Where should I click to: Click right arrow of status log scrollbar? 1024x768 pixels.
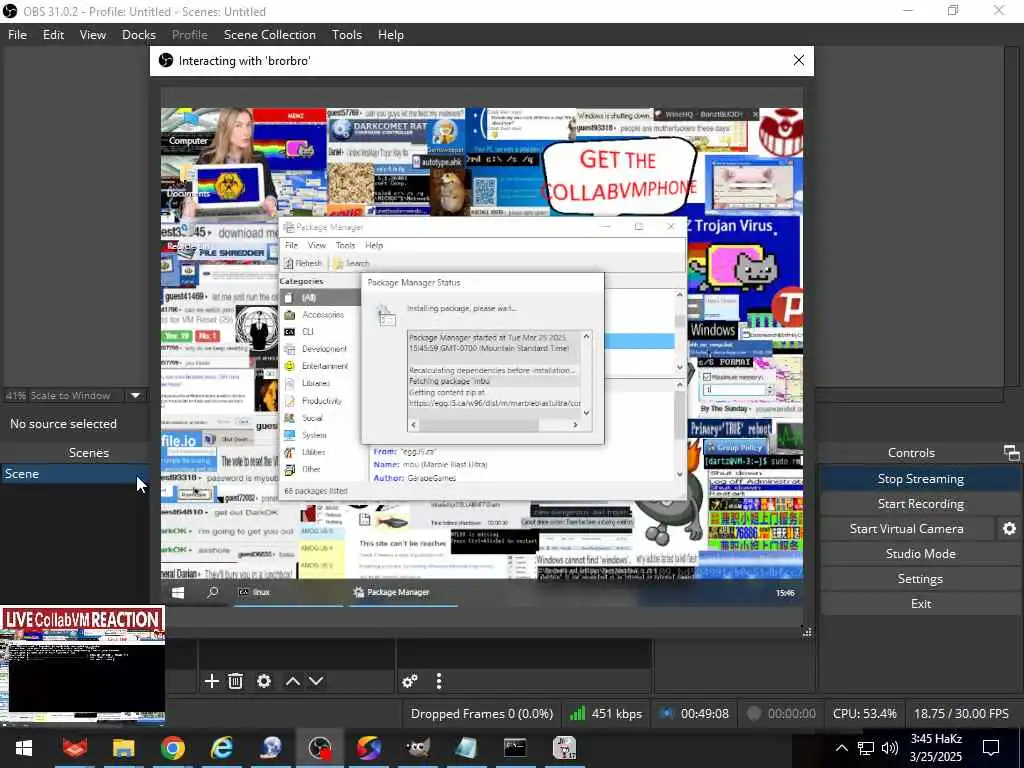click(575, 425)
